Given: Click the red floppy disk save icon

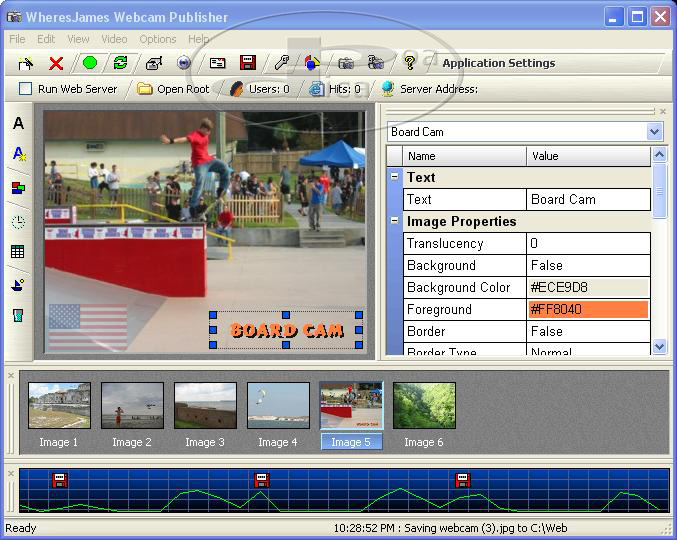Looking at the screenshot, I should click(x=247, y=63).
